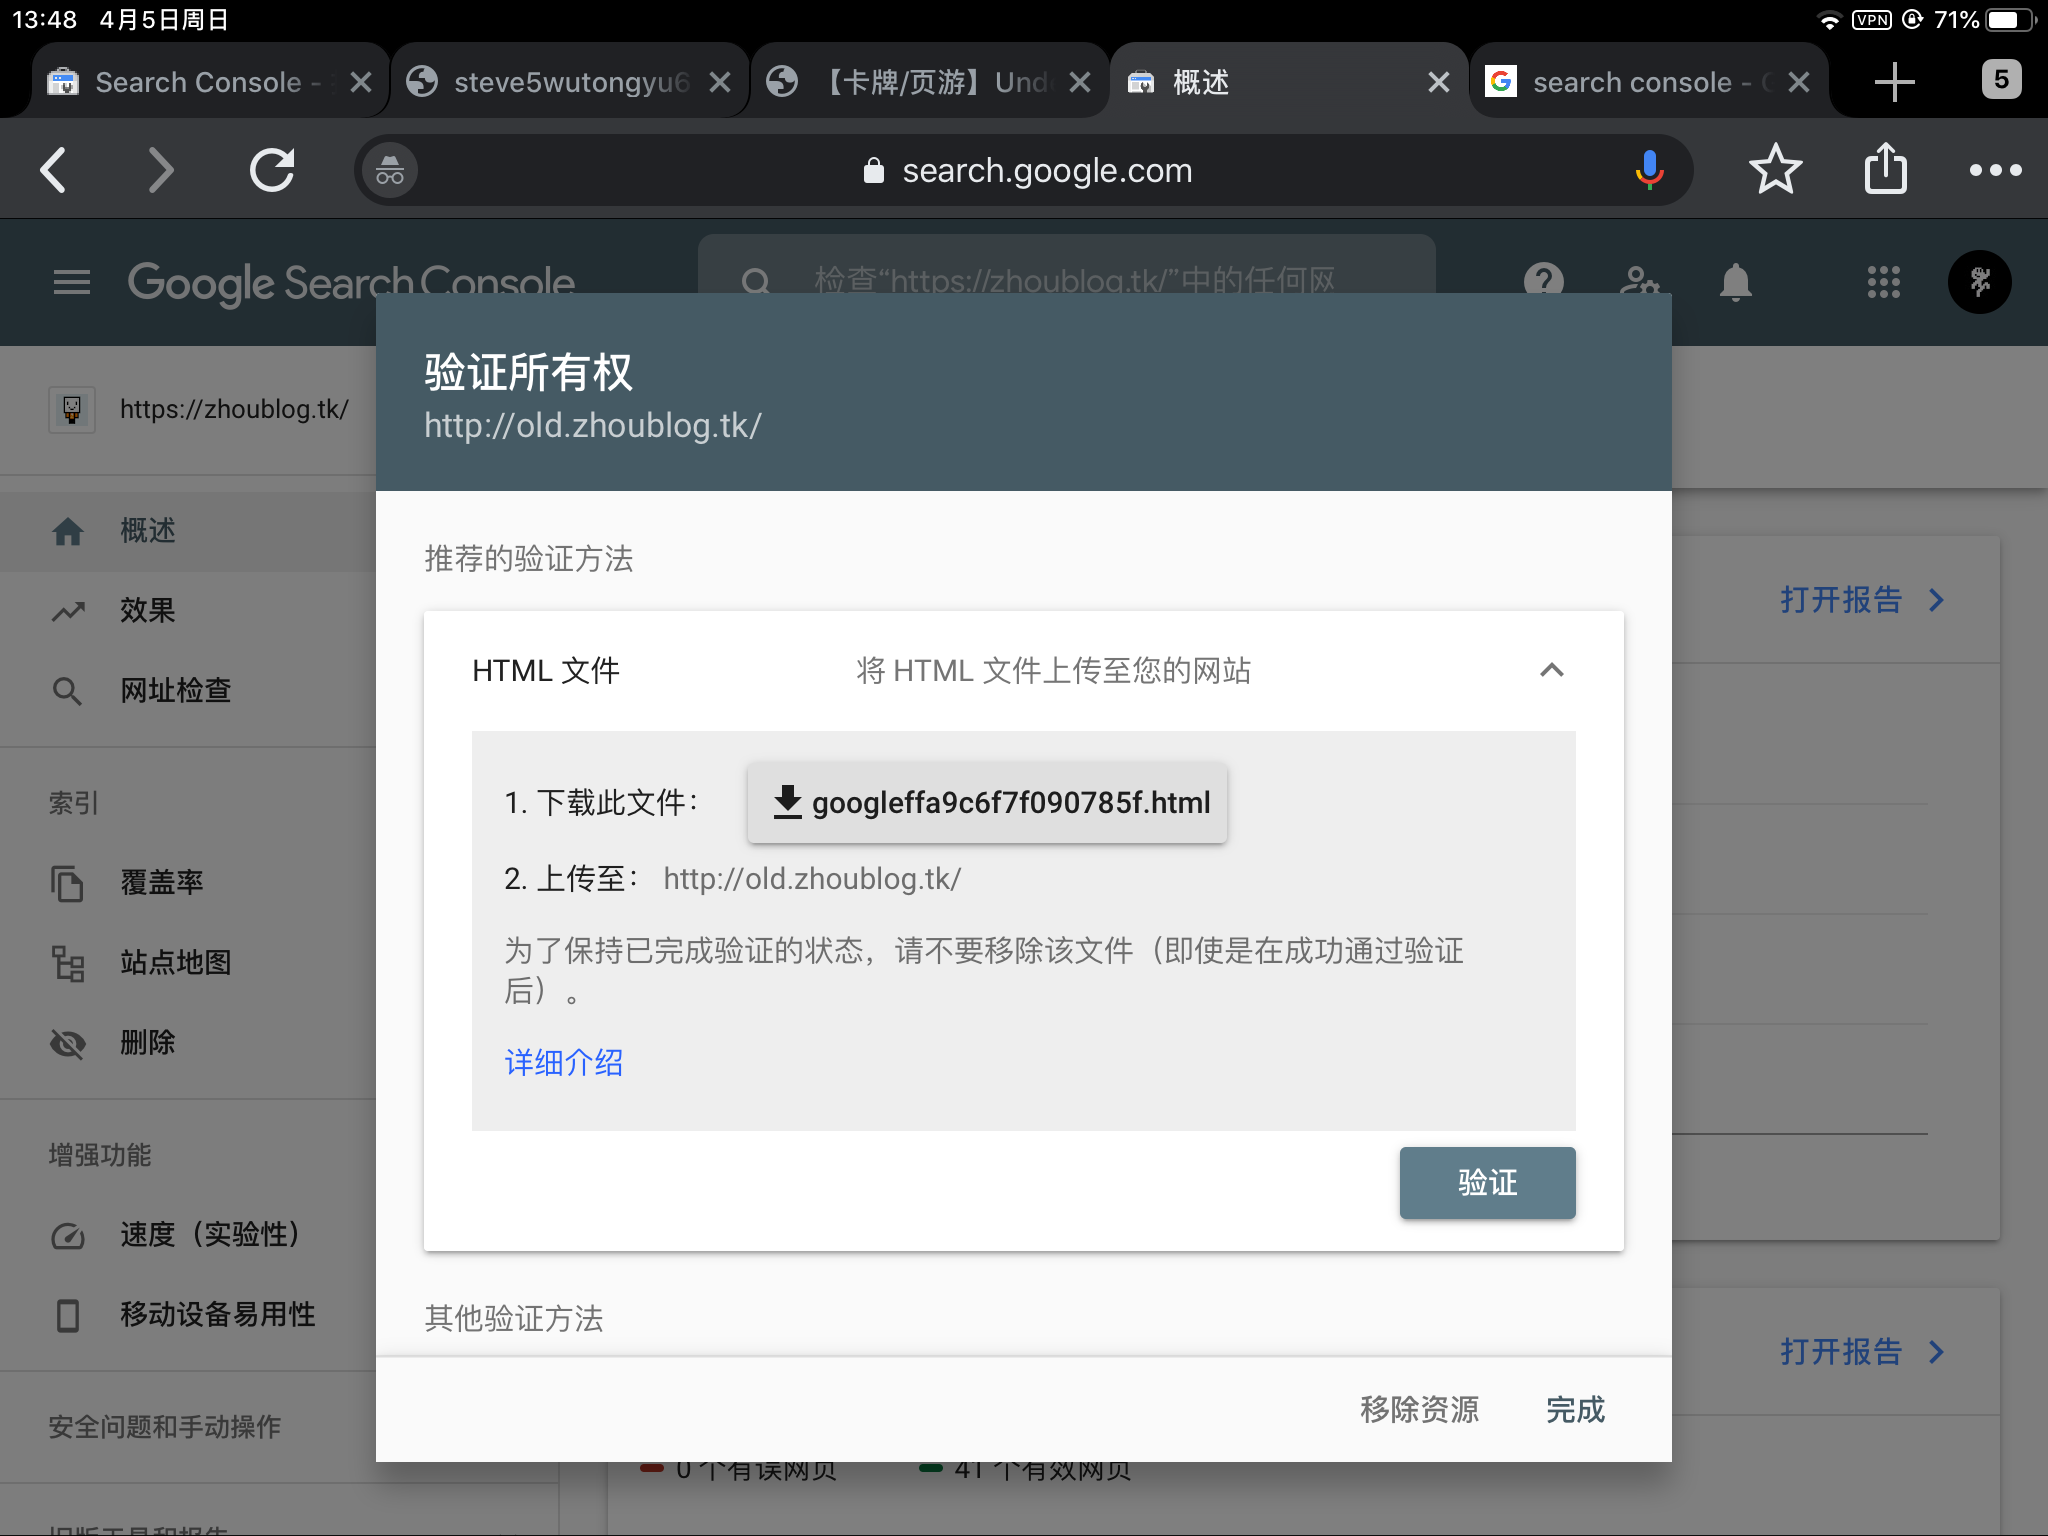The image size is (2048, 1536).
Task: Open the notifications bell icon
Action: pos(1735,282)
